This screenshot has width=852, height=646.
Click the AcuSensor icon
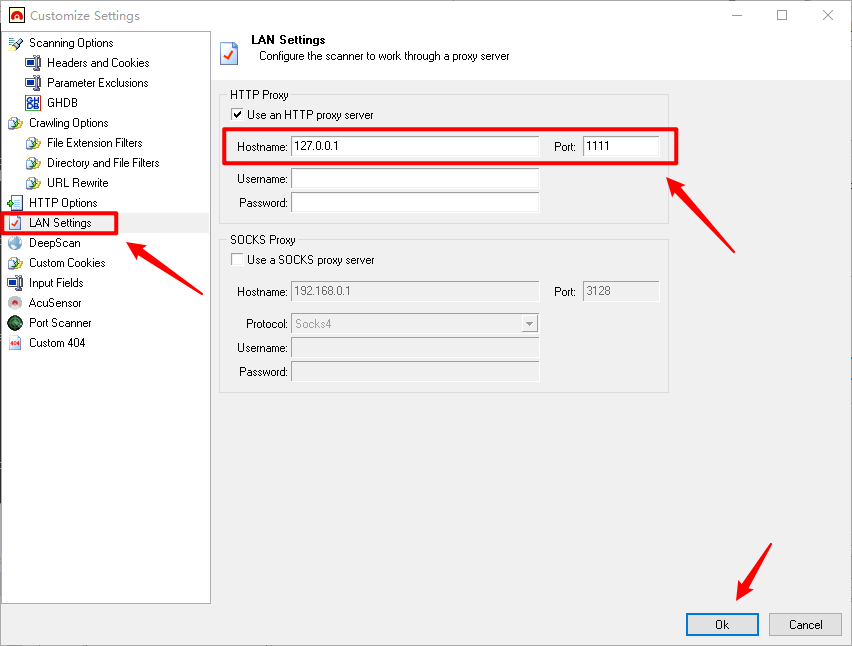[x=15, y=303]
